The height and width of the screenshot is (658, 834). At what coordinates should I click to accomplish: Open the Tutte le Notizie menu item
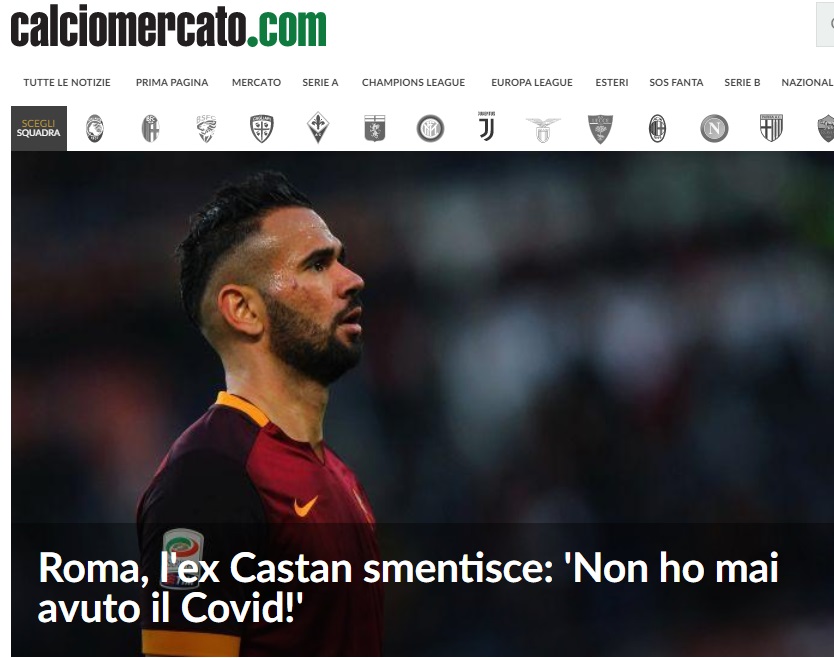[x=67, y=82]
